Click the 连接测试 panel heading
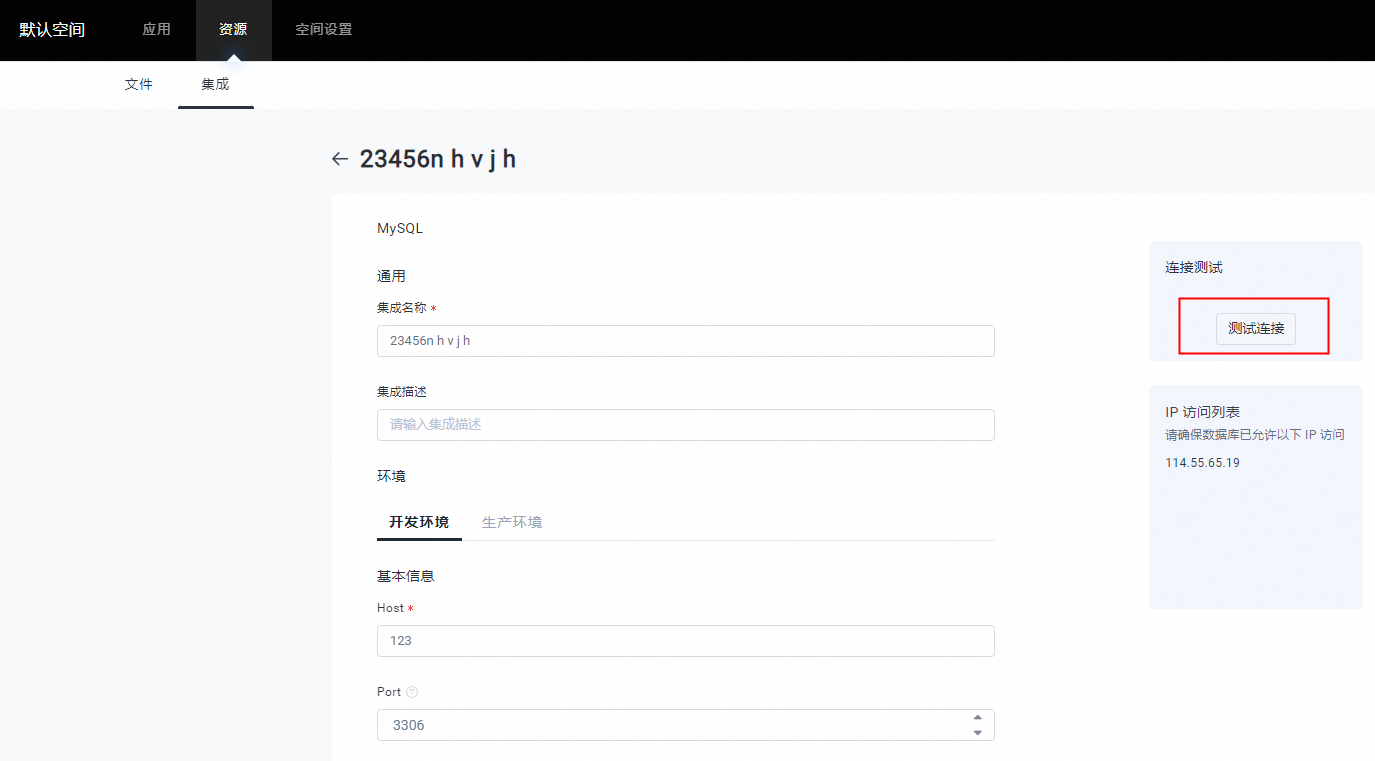This screenshot has height=761, width=1375. coord(1194,267)
